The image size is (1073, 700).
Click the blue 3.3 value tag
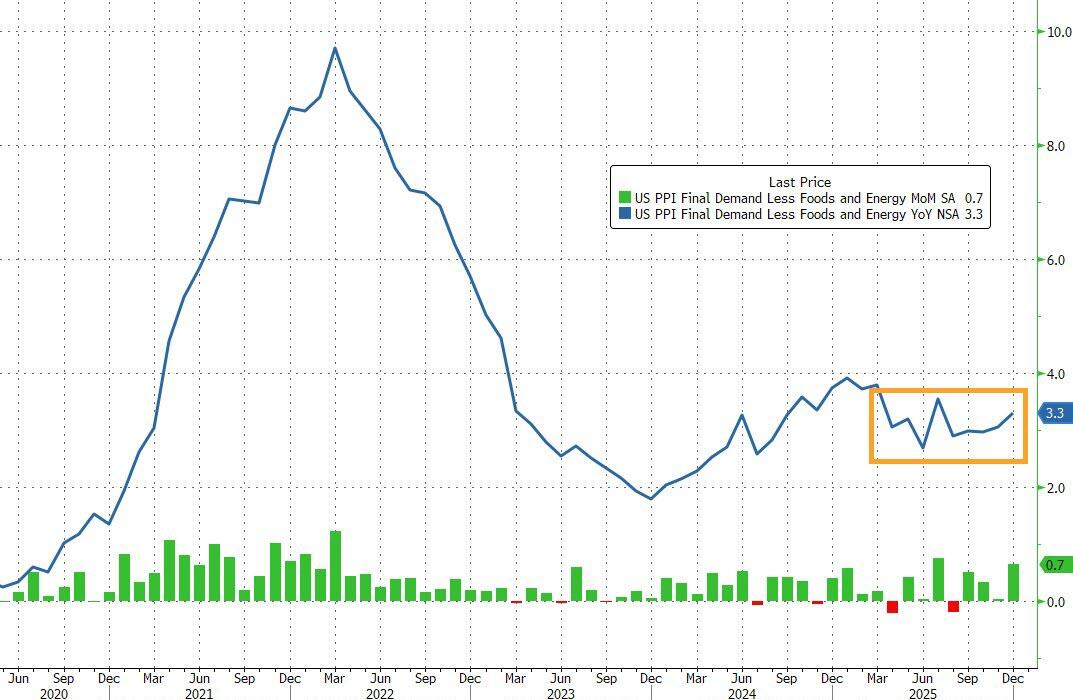pos(1054,413)
